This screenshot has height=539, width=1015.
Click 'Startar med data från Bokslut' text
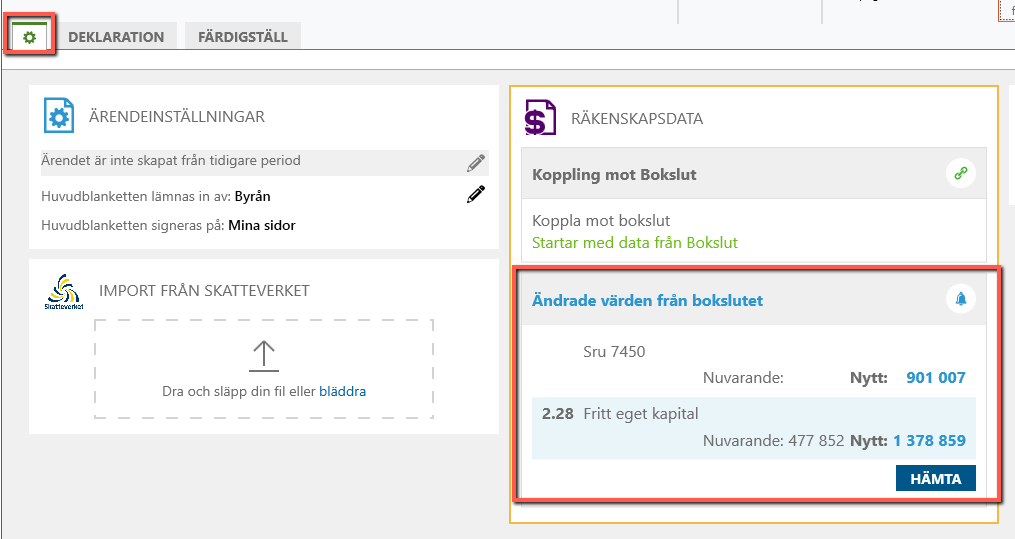click(x=634, y=243)
